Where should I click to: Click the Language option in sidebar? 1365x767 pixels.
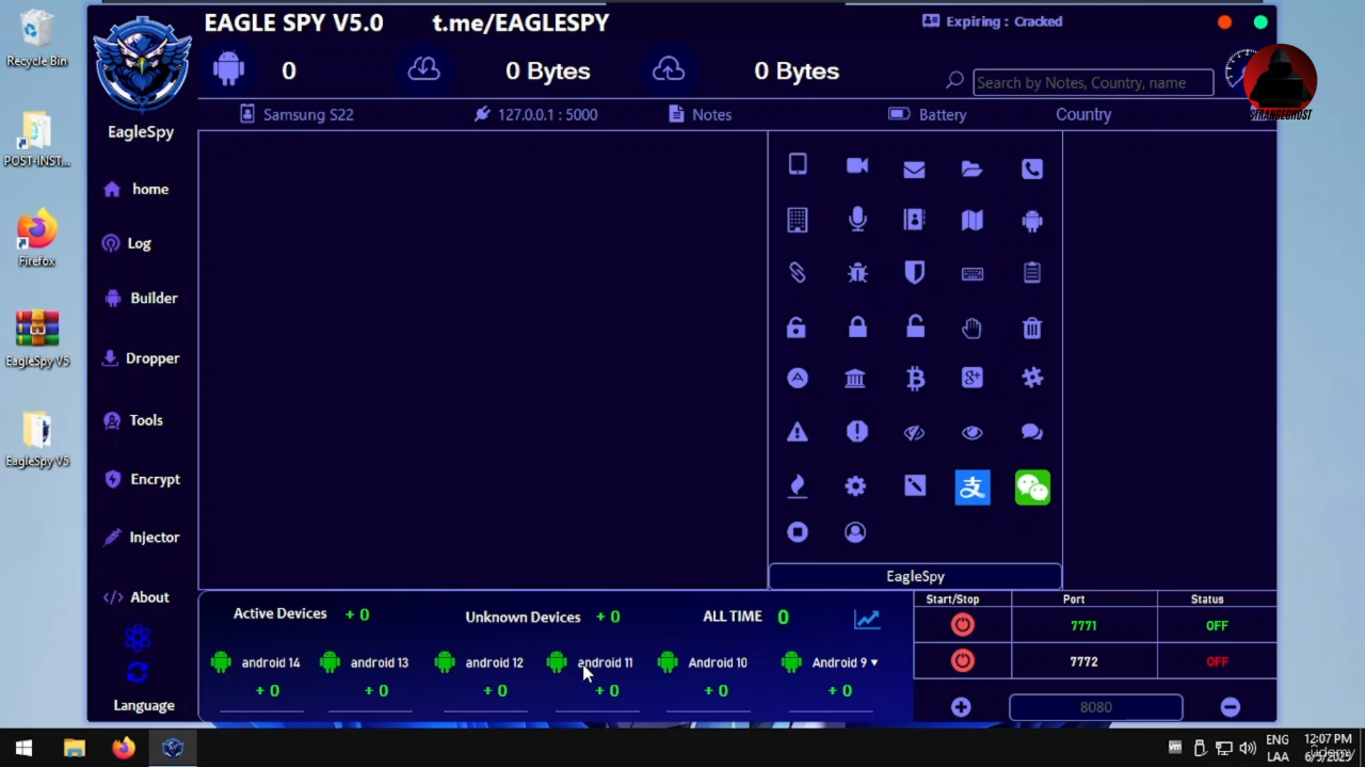coord(144,705)
